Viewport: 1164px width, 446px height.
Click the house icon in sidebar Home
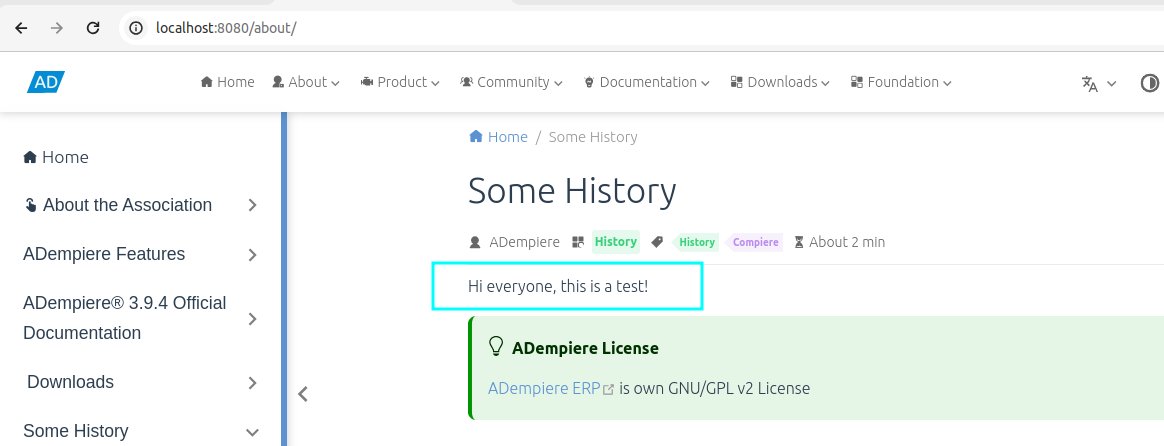click(30, 157)
